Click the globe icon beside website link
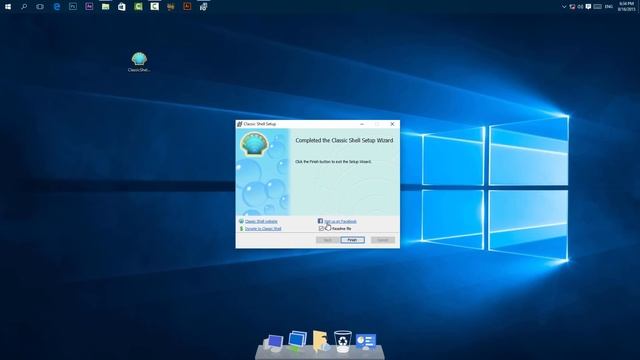The height and width of the screenshot is (360, 640). click(x=241, y=221)
